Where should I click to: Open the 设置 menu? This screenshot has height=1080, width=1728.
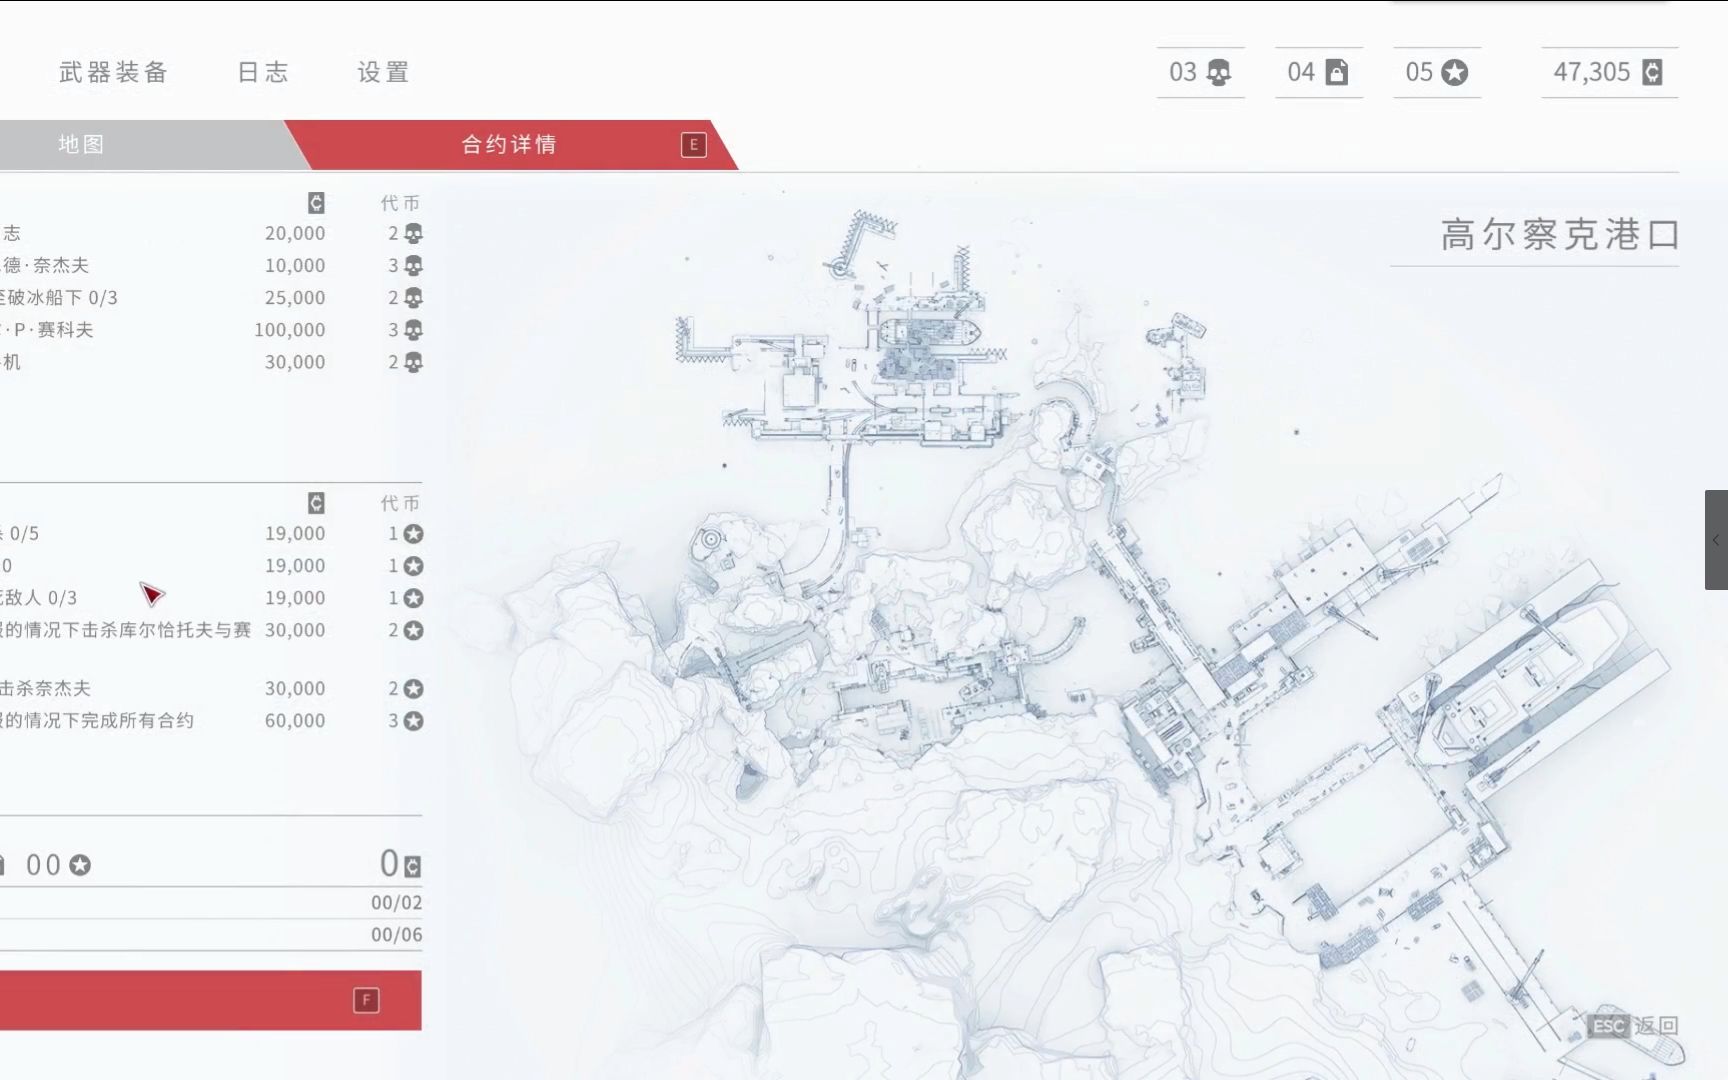[x=383, y=72]
